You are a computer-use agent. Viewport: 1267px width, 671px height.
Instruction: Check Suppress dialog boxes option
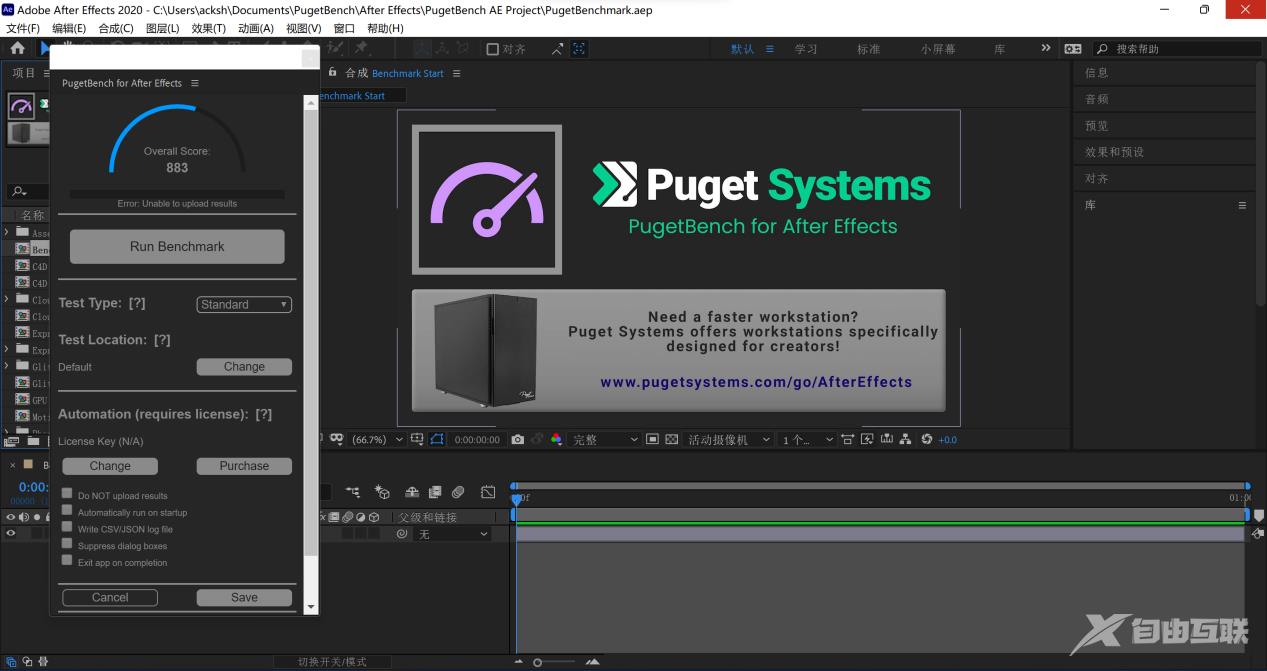(67, 543)
